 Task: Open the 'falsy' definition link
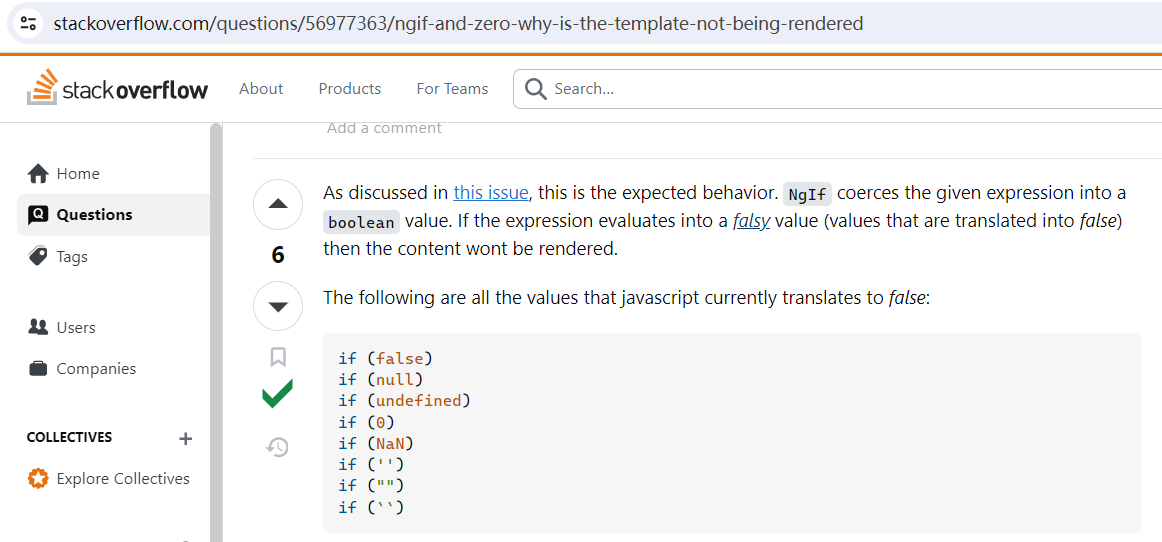tap(751, 222)
